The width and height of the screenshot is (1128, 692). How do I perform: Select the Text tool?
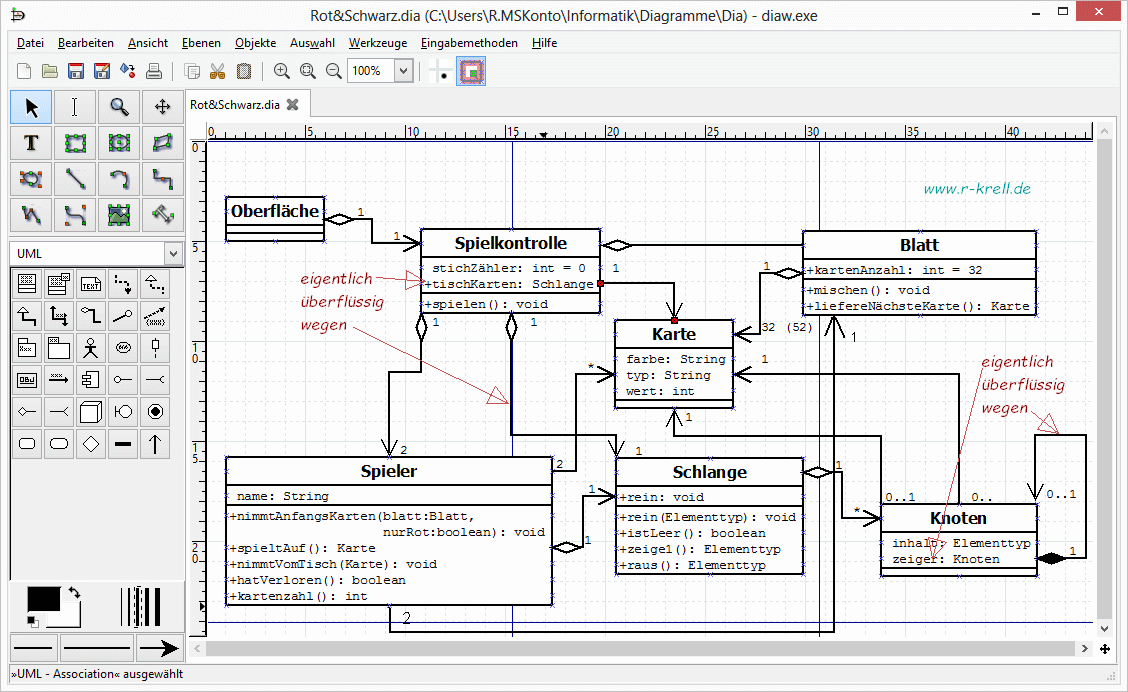(x=31, y=143)
